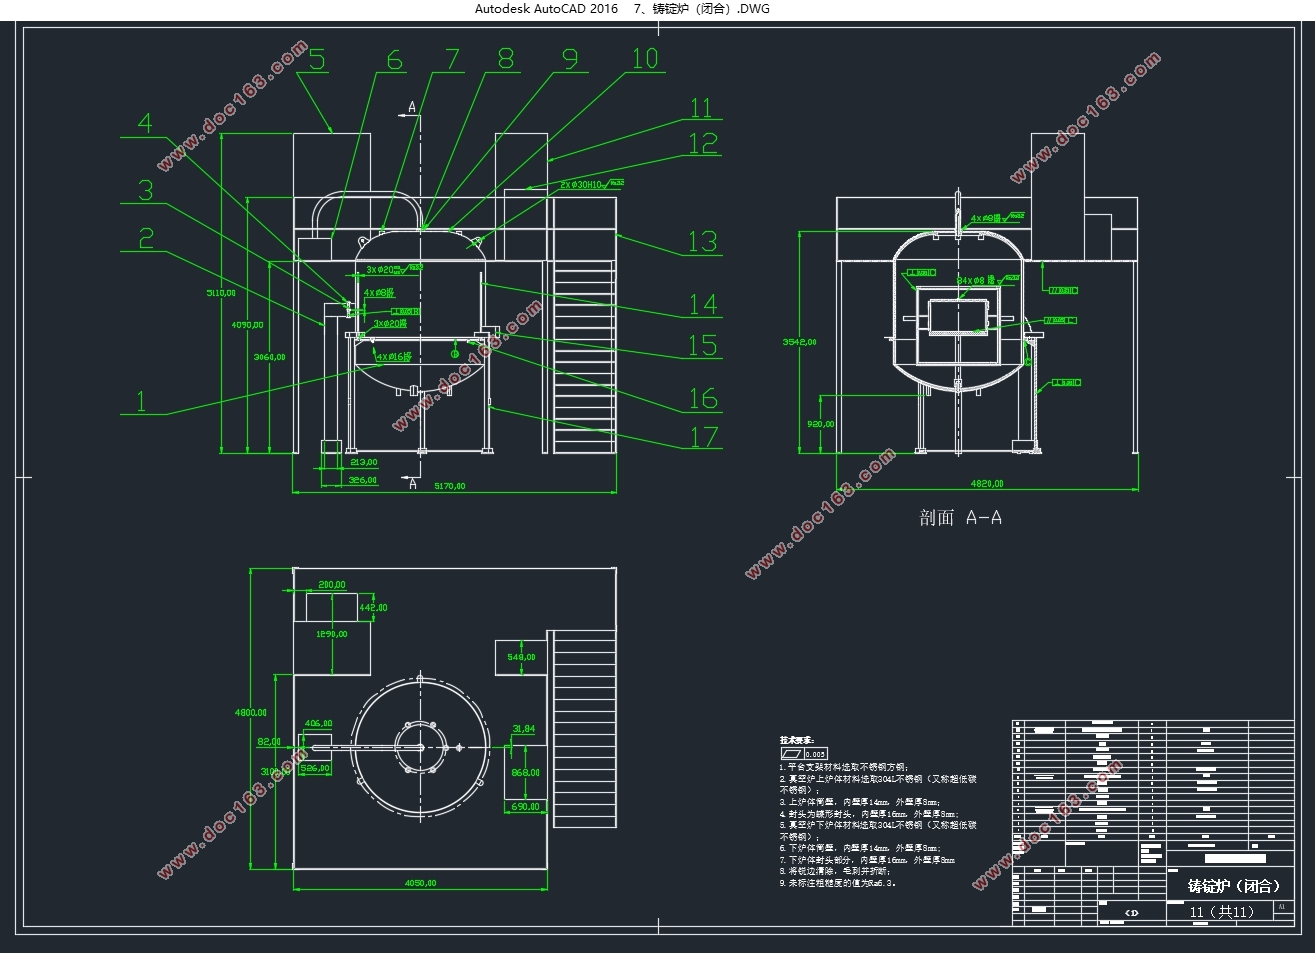This screenshot has width=1315, height=953.
Task: Click the 526,00 dimension value
Action: (315, 768)
